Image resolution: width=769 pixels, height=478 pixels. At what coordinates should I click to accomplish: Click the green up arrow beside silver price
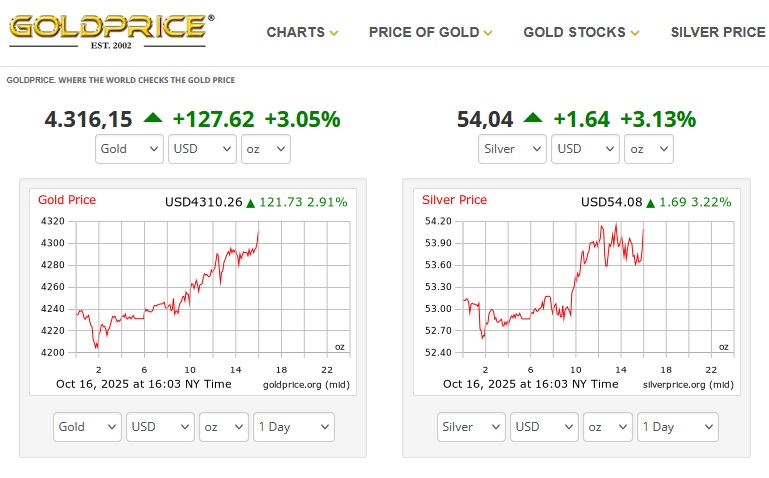tap(533, 118)
